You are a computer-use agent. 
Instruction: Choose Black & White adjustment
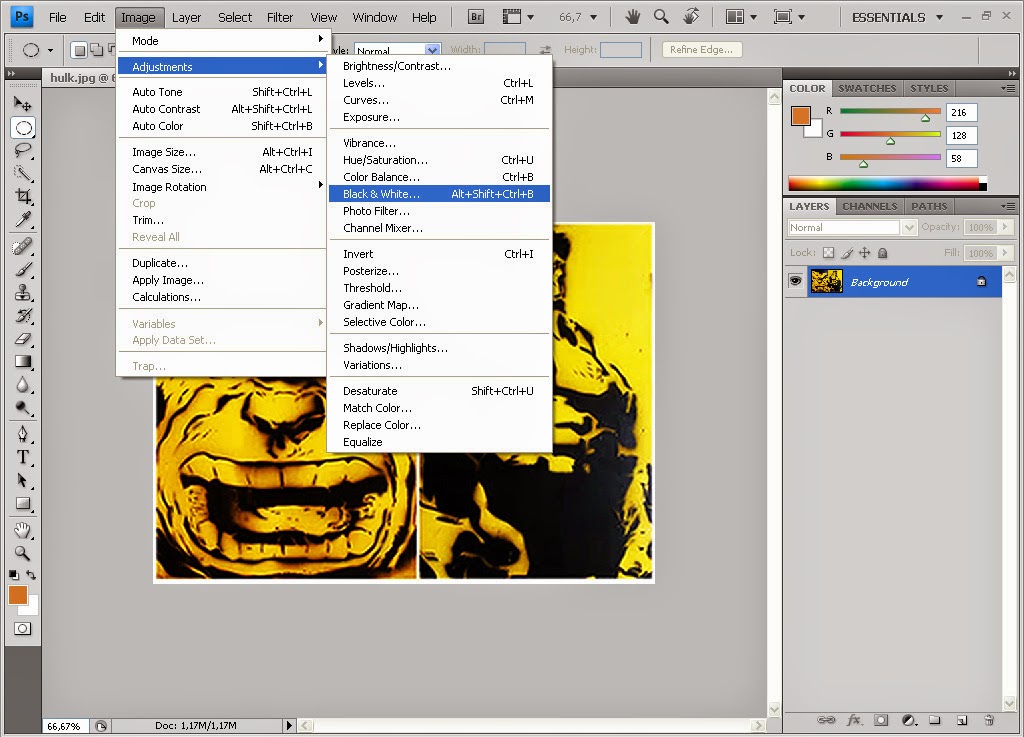coord(438,194)
